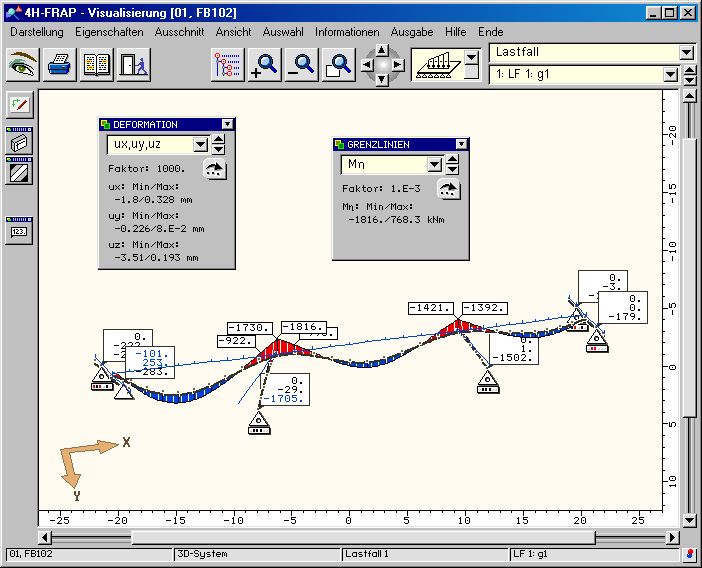Click the Faktor arrow button in DEFORMATION panel
Image resolution: width=702 pixels, height=568 pixels.
[x=214, y=170]
